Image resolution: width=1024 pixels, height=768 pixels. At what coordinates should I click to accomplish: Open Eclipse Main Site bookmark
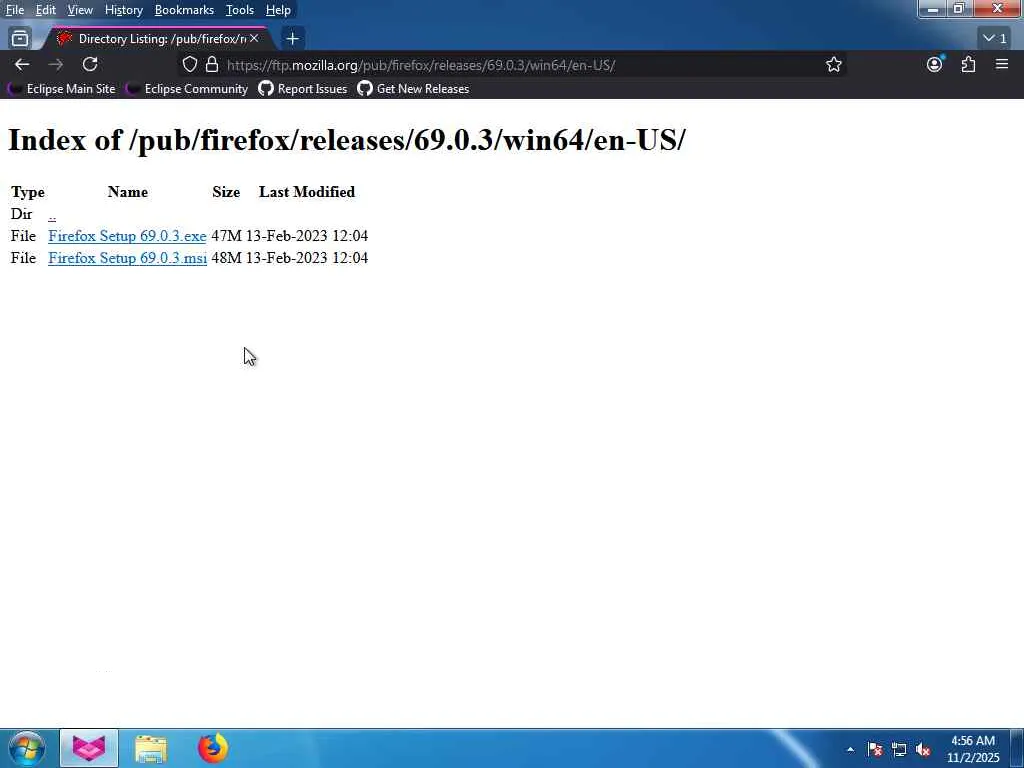61,89
